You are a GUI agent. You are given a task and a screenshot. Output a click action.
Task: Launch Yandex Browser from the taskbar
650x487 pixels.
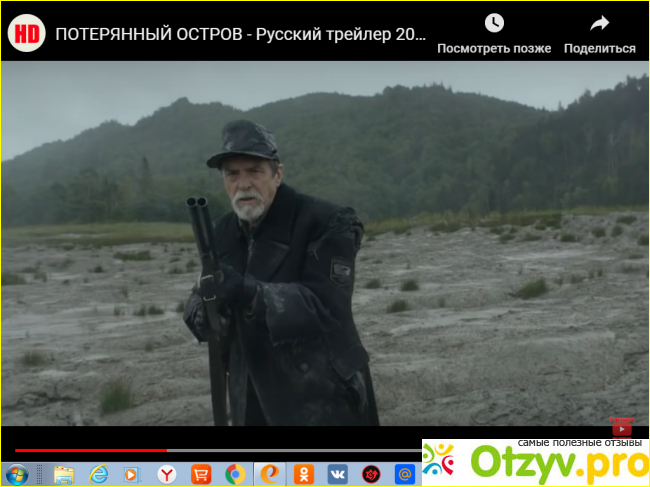tap(168, 473)
